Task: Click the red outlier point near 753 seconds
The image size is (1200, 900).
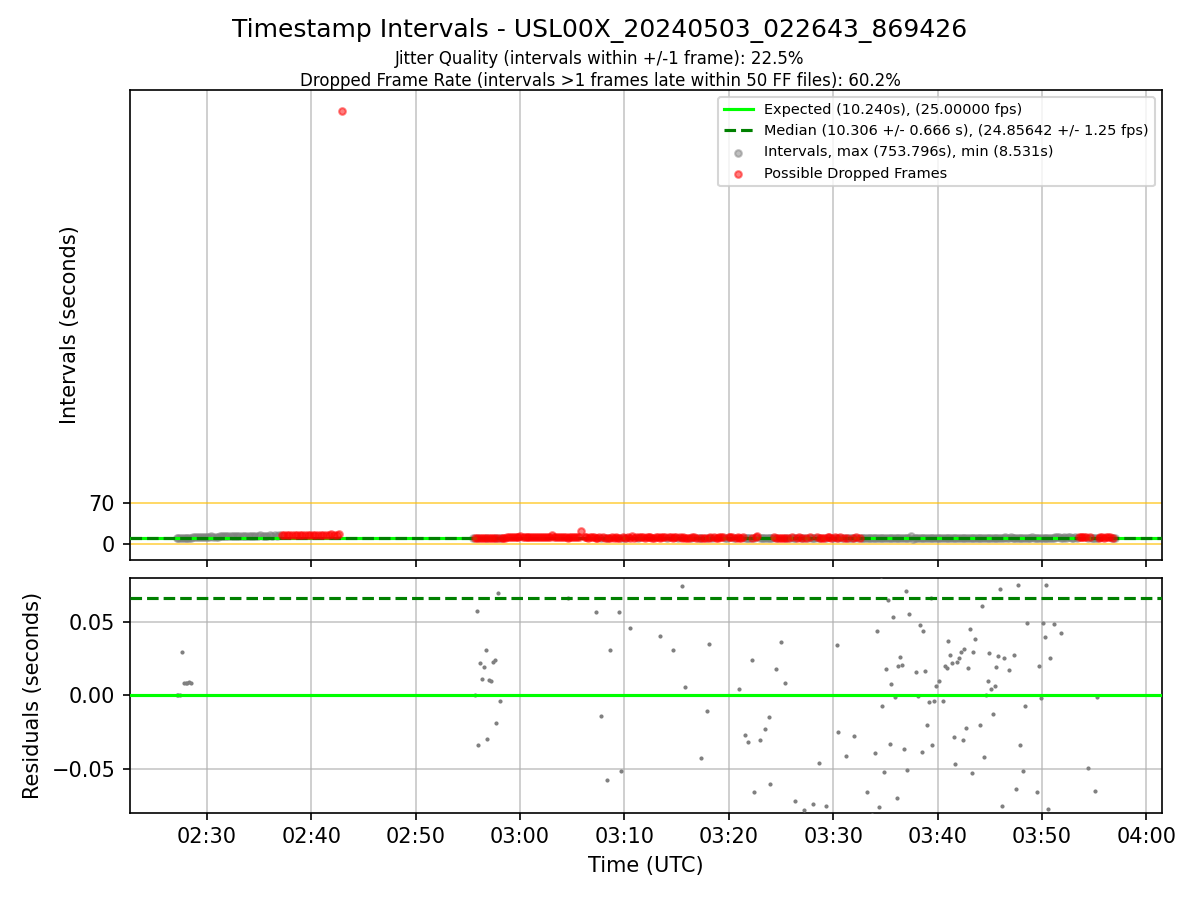Action: point(342,111)
